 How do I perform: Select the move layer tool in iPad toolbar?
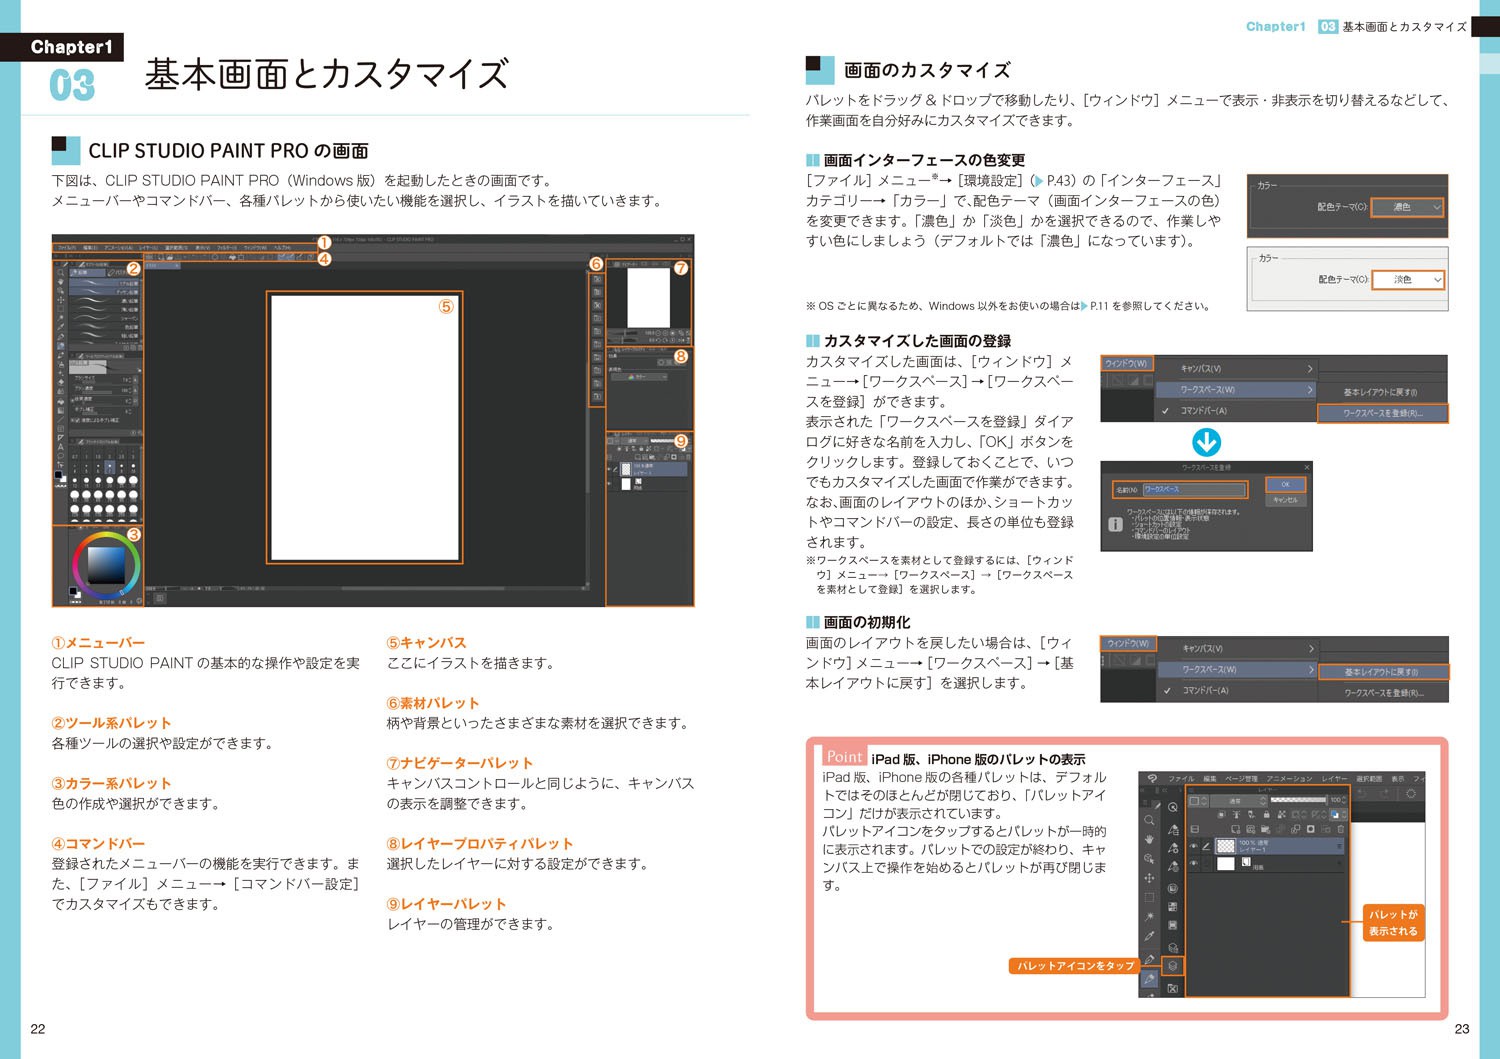pos(1149,878)
